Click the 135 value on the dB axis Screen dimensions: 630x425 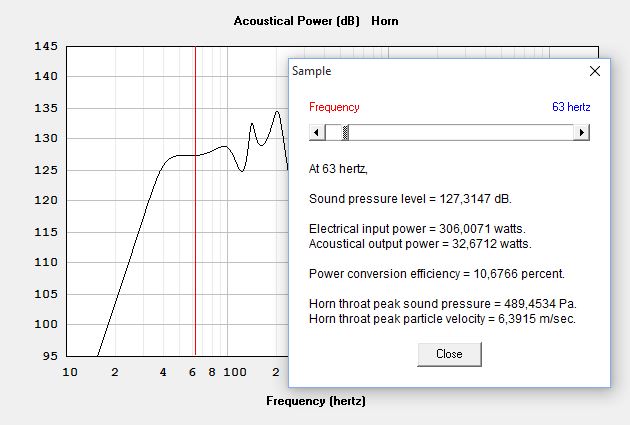click(46, 108)
